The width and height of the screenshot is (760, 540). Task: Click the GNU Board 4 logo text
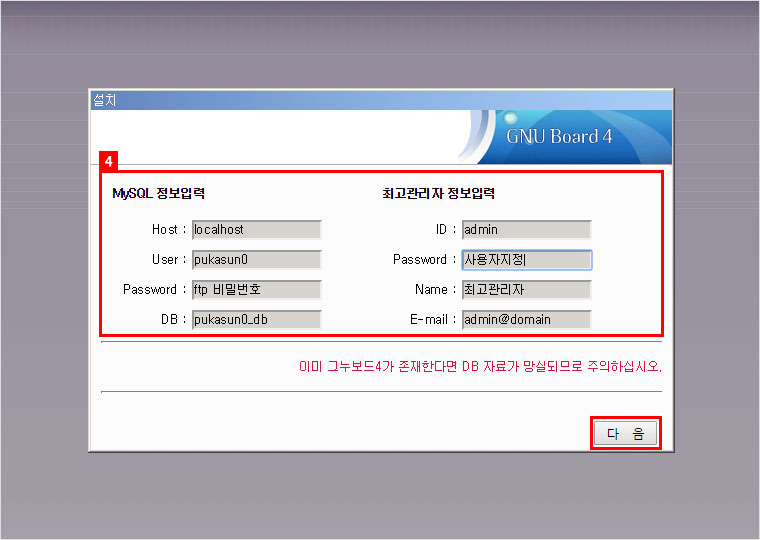[x=559, y=136]
